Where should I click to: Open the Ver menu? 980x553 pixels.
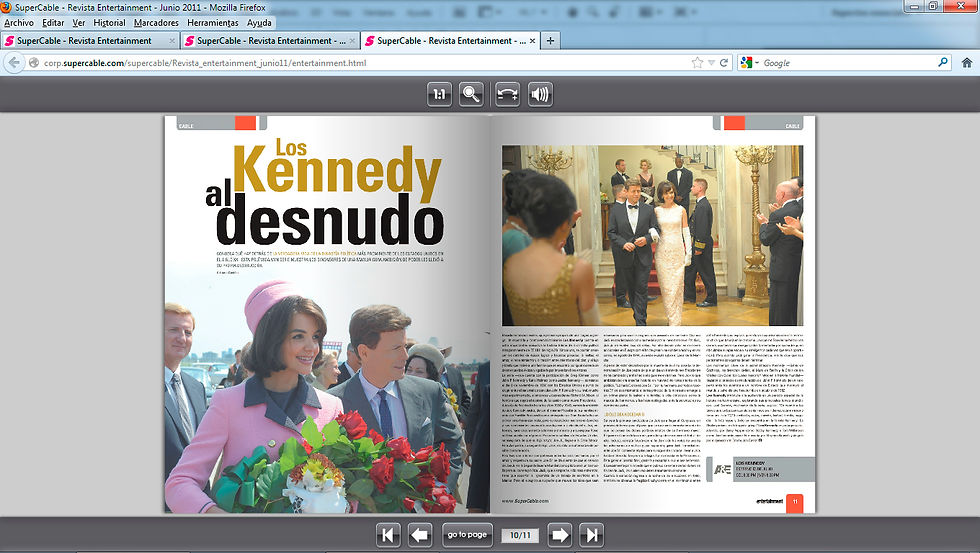[x=79, y=22]
